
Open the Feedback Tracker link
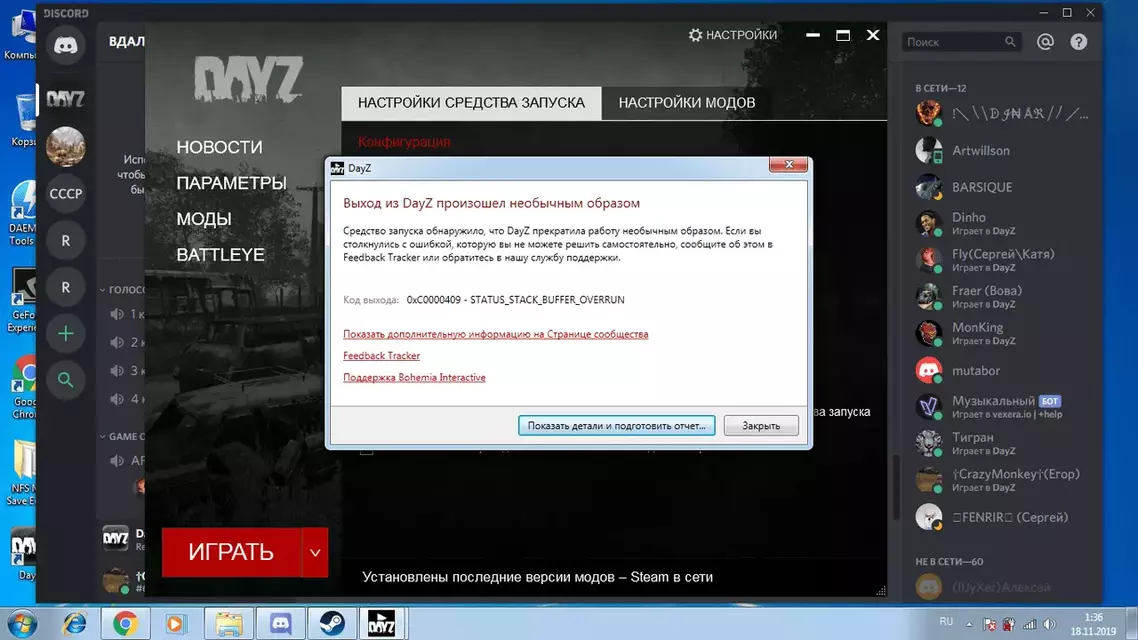(x=381, y=356)
